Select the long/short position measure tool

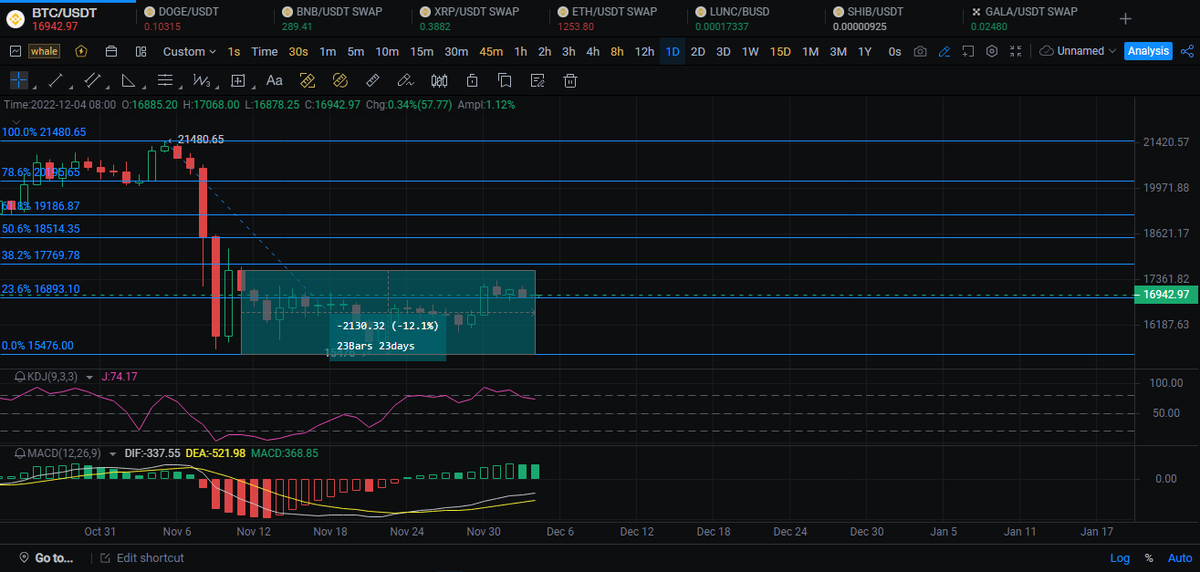click(238, 80)
